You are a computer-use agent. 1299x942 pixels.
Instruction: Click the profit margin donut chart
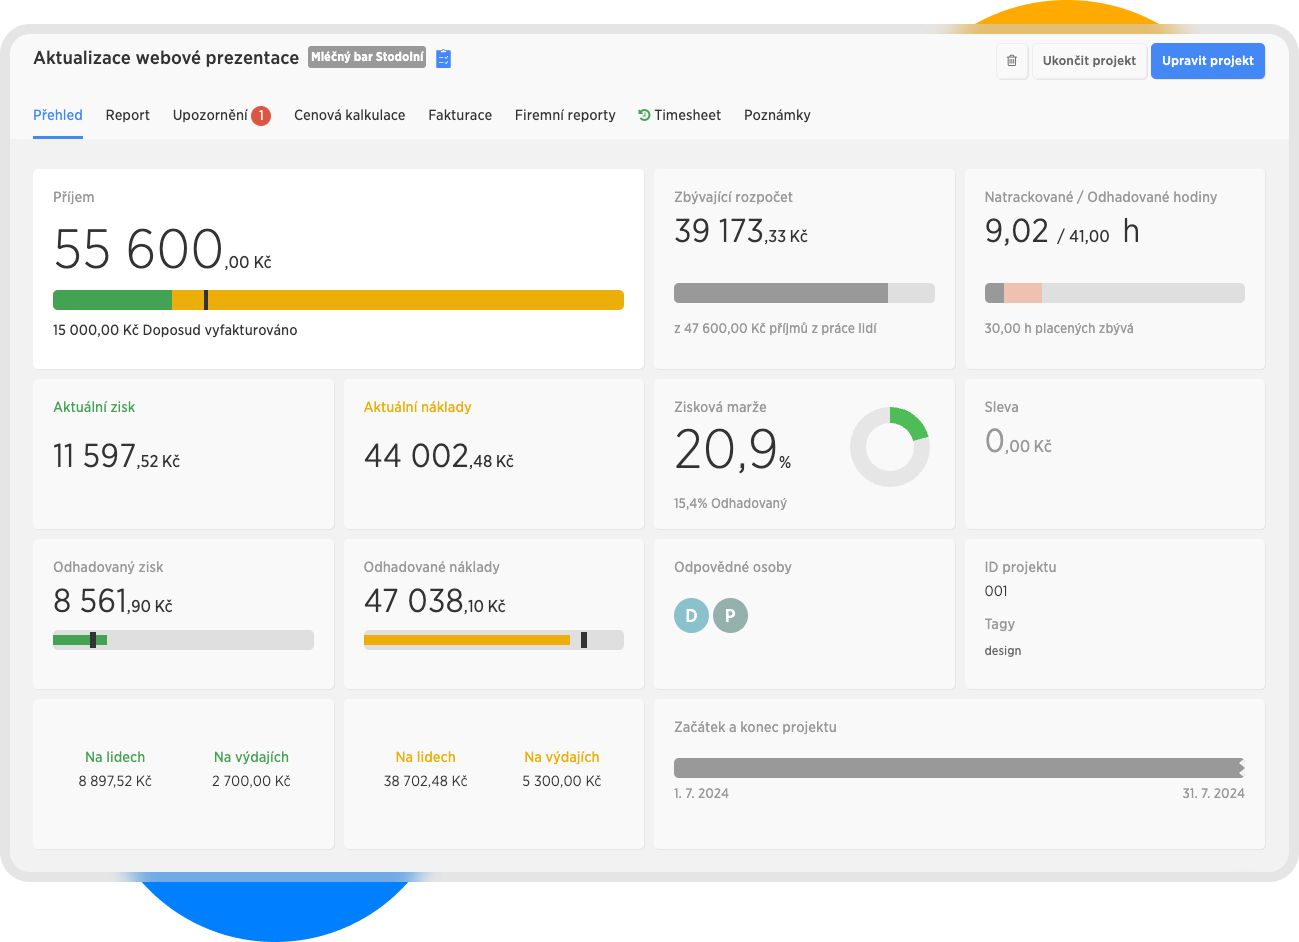click(889, 447)
